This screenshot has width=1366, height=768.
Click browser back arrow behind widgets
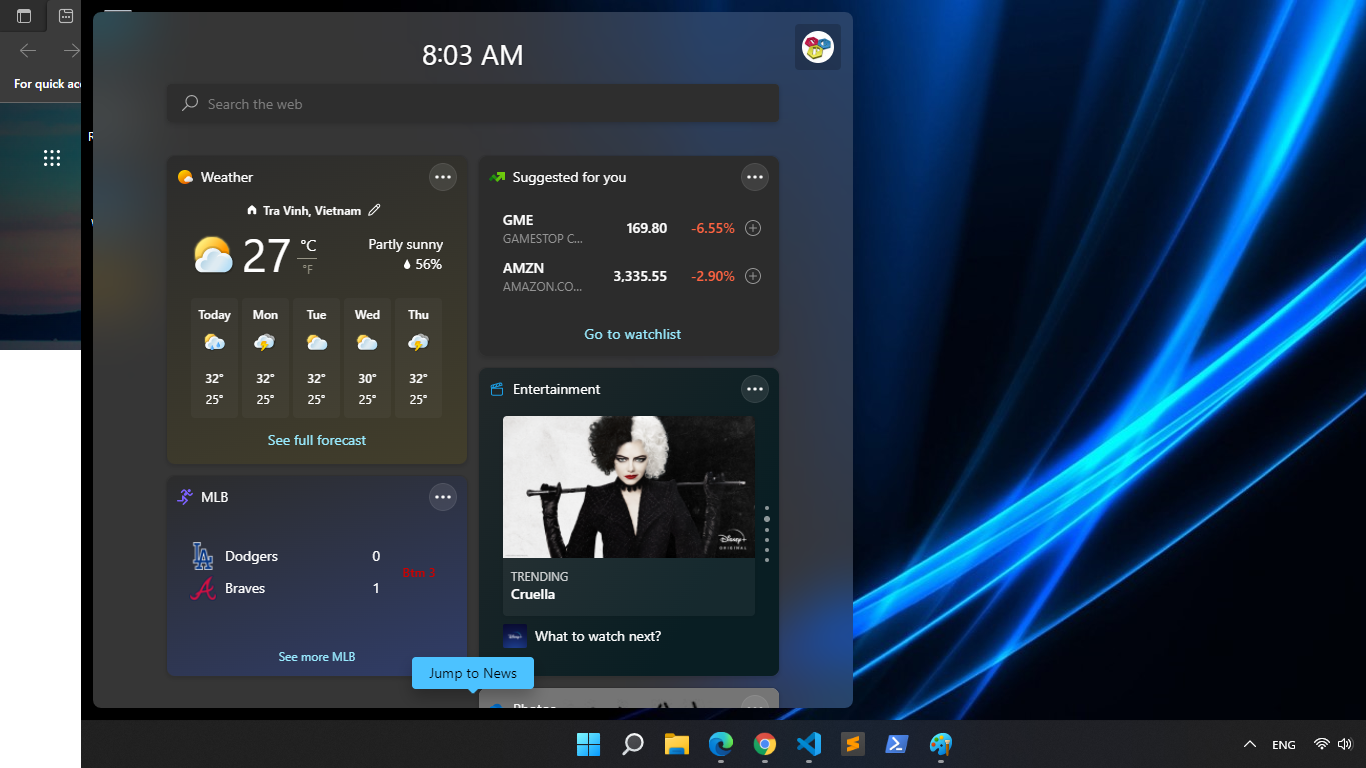(x=28, y=50)
